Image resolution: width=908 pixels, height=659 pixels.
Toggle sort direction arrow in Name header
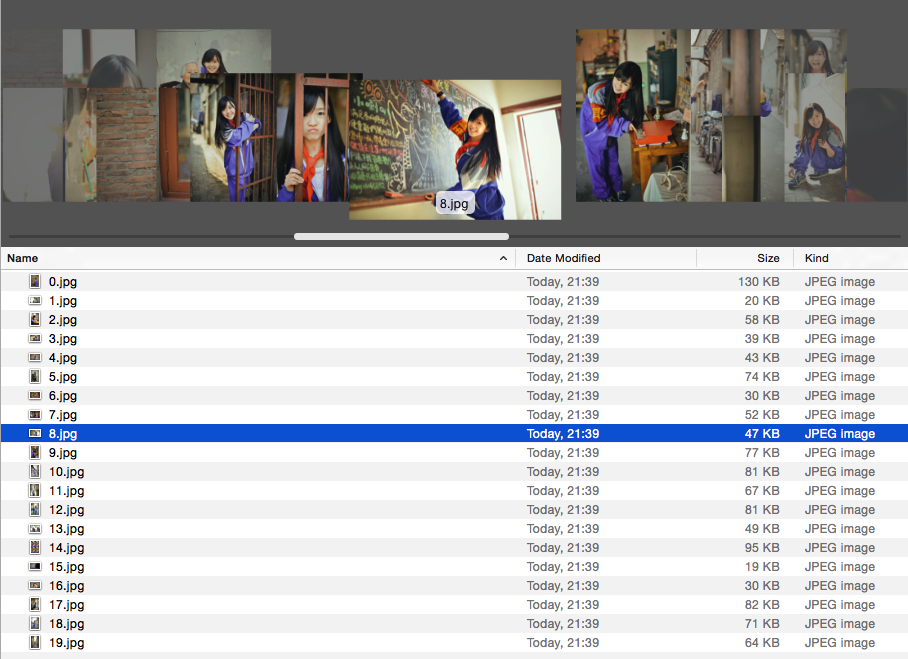[503, 258]
